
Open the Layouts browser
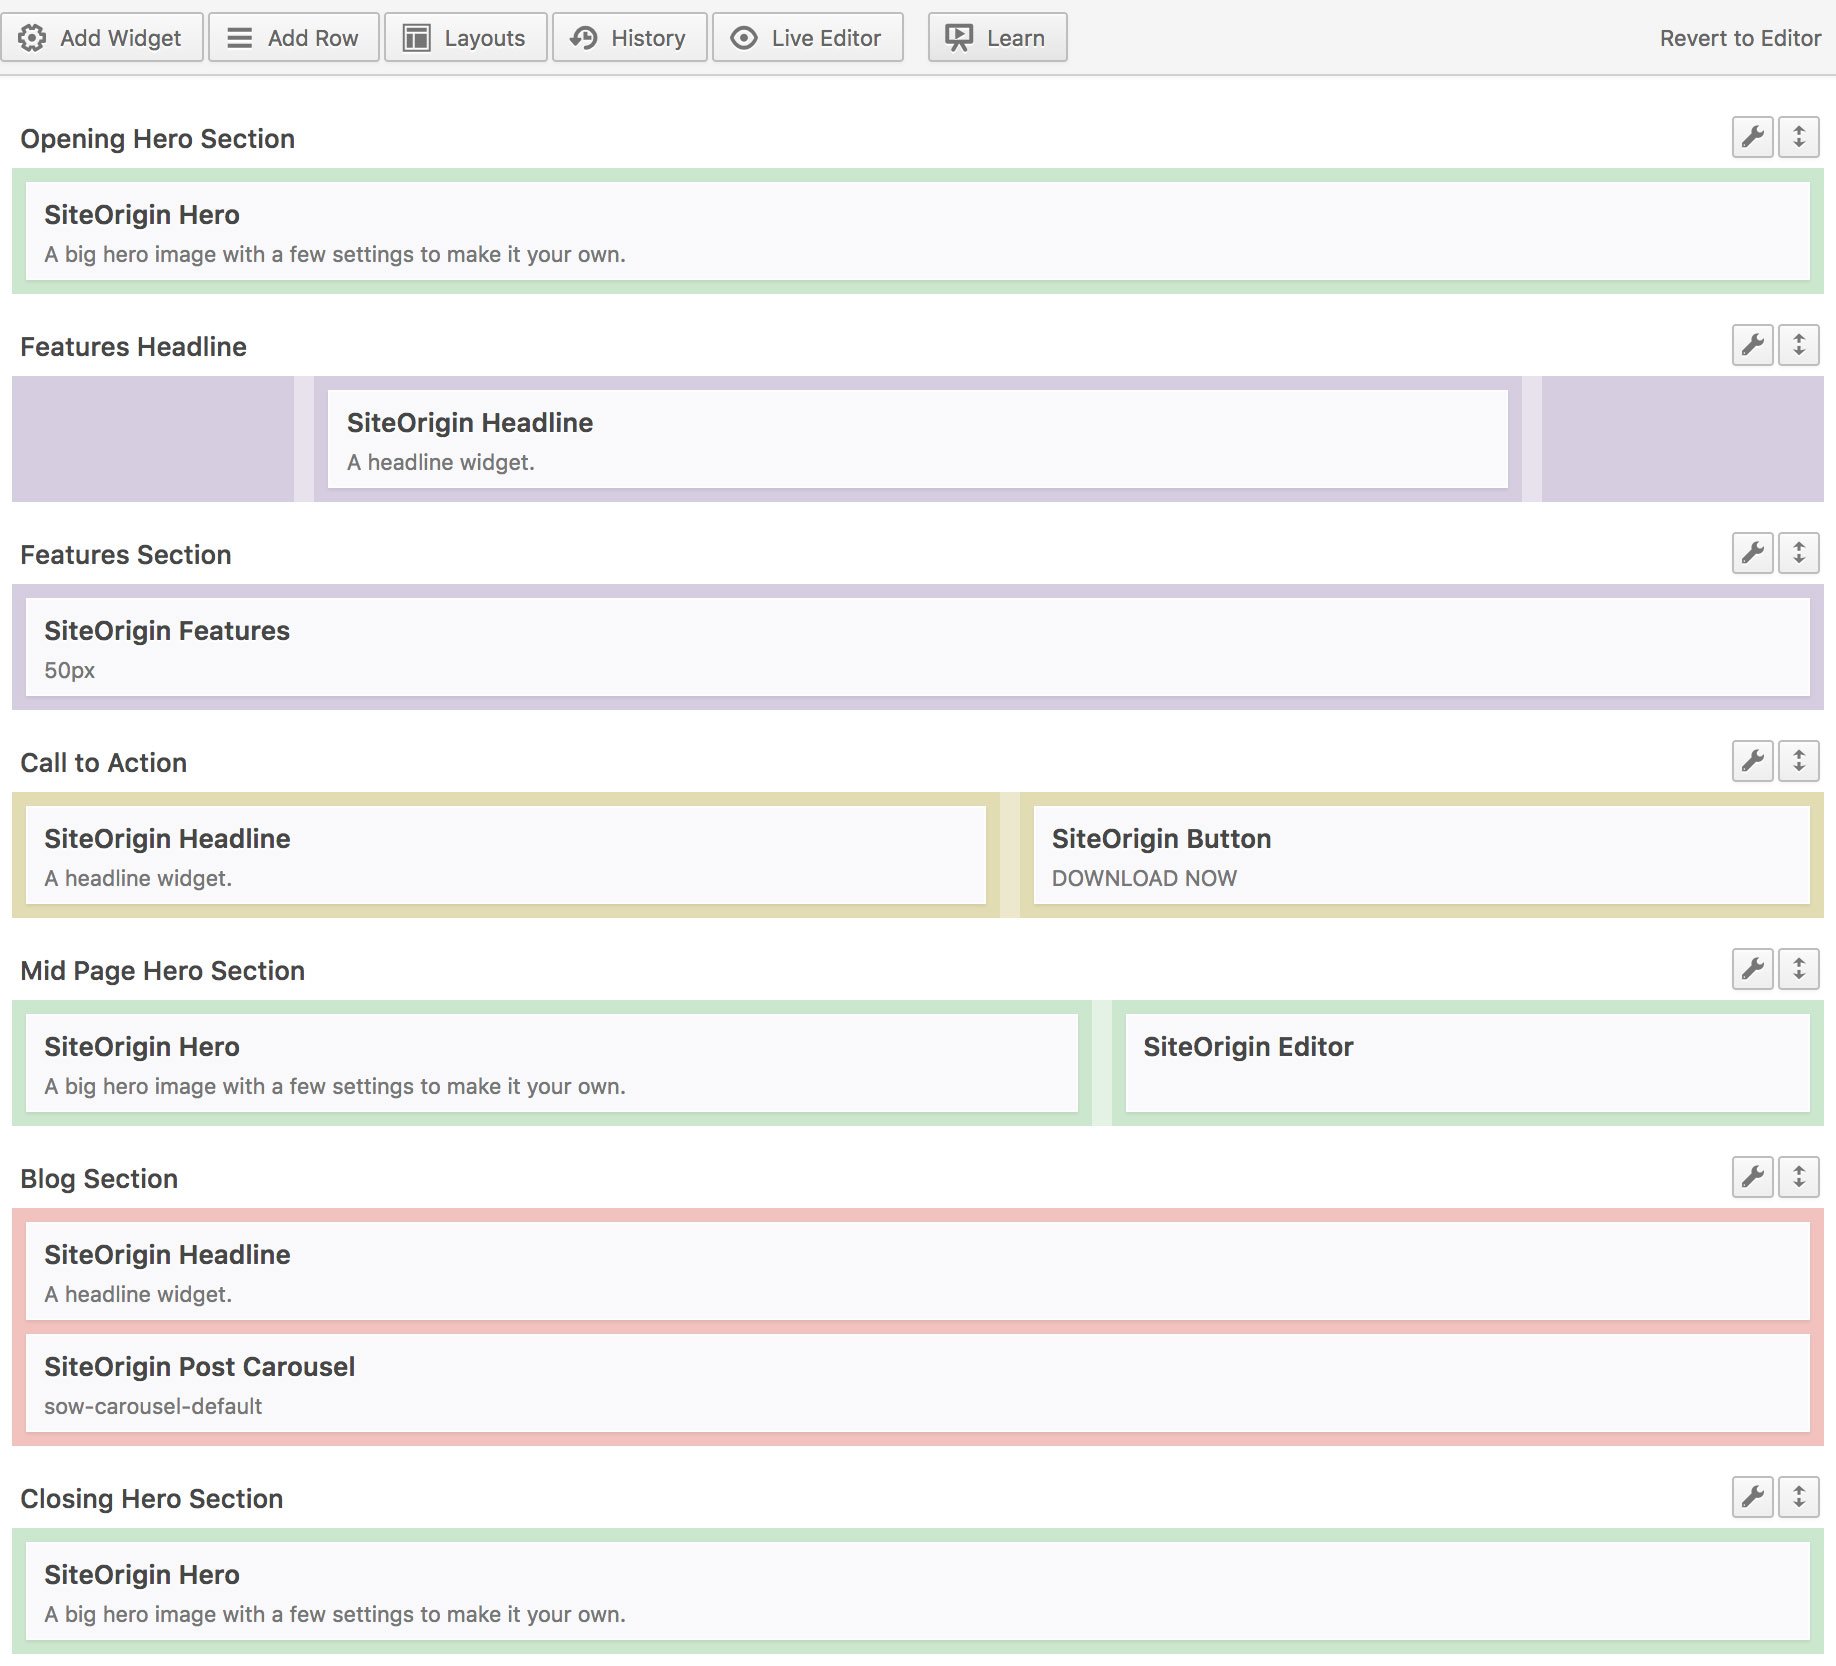click(x=465, y=38)
